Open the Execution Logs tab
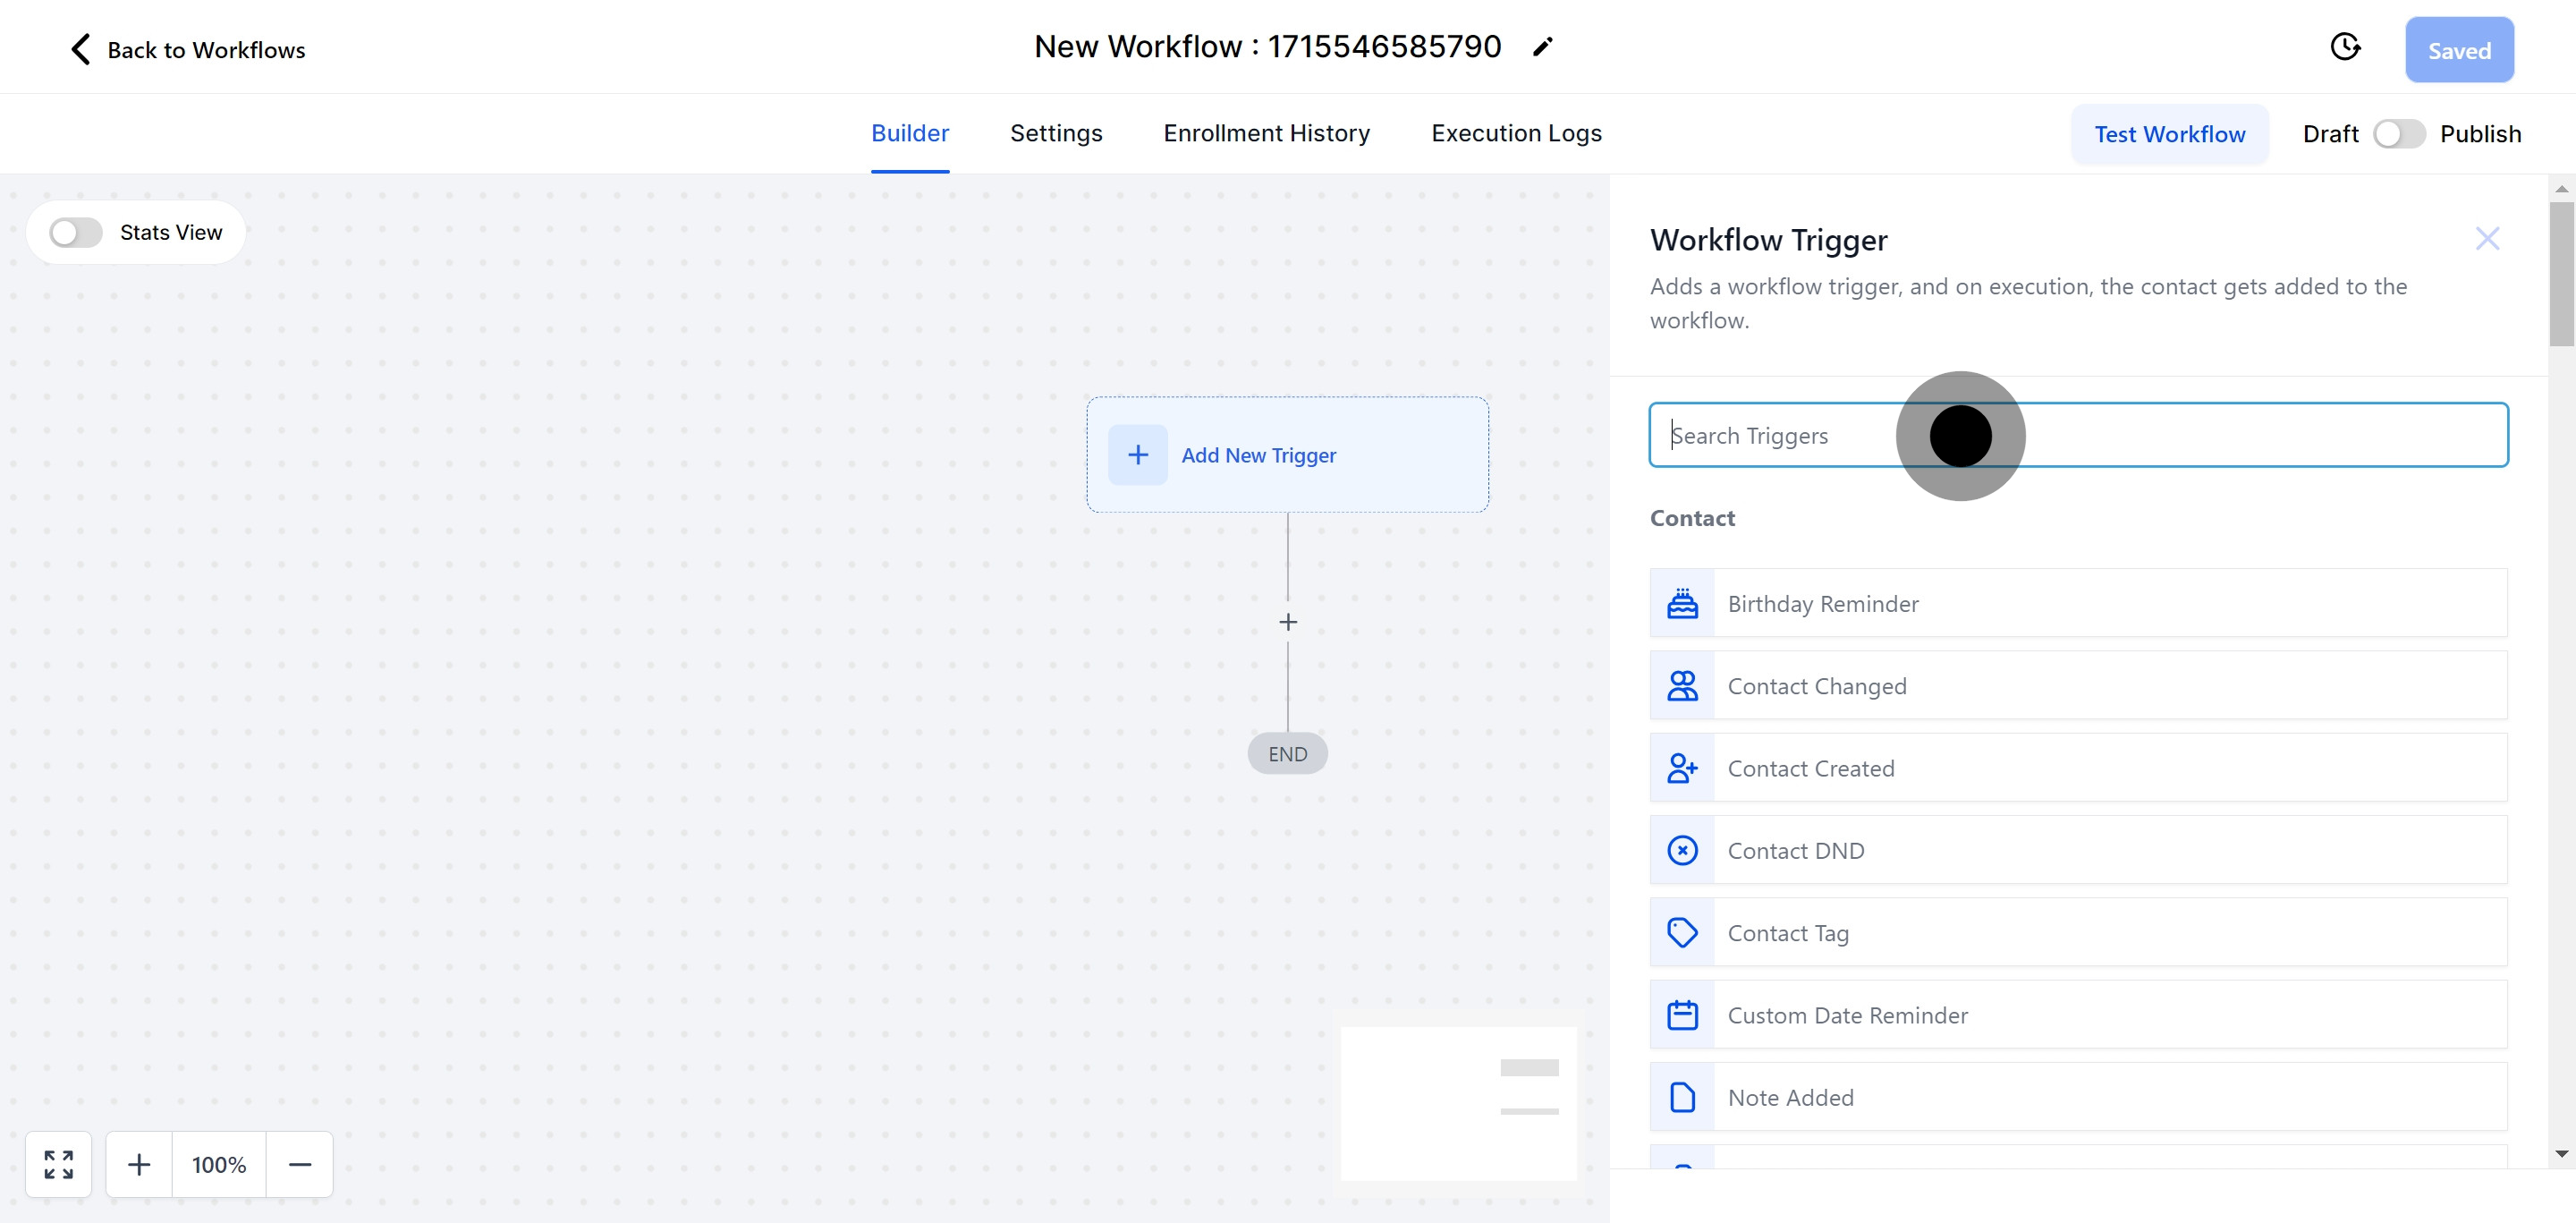2576x1223 pixels. coord(1516,133)
